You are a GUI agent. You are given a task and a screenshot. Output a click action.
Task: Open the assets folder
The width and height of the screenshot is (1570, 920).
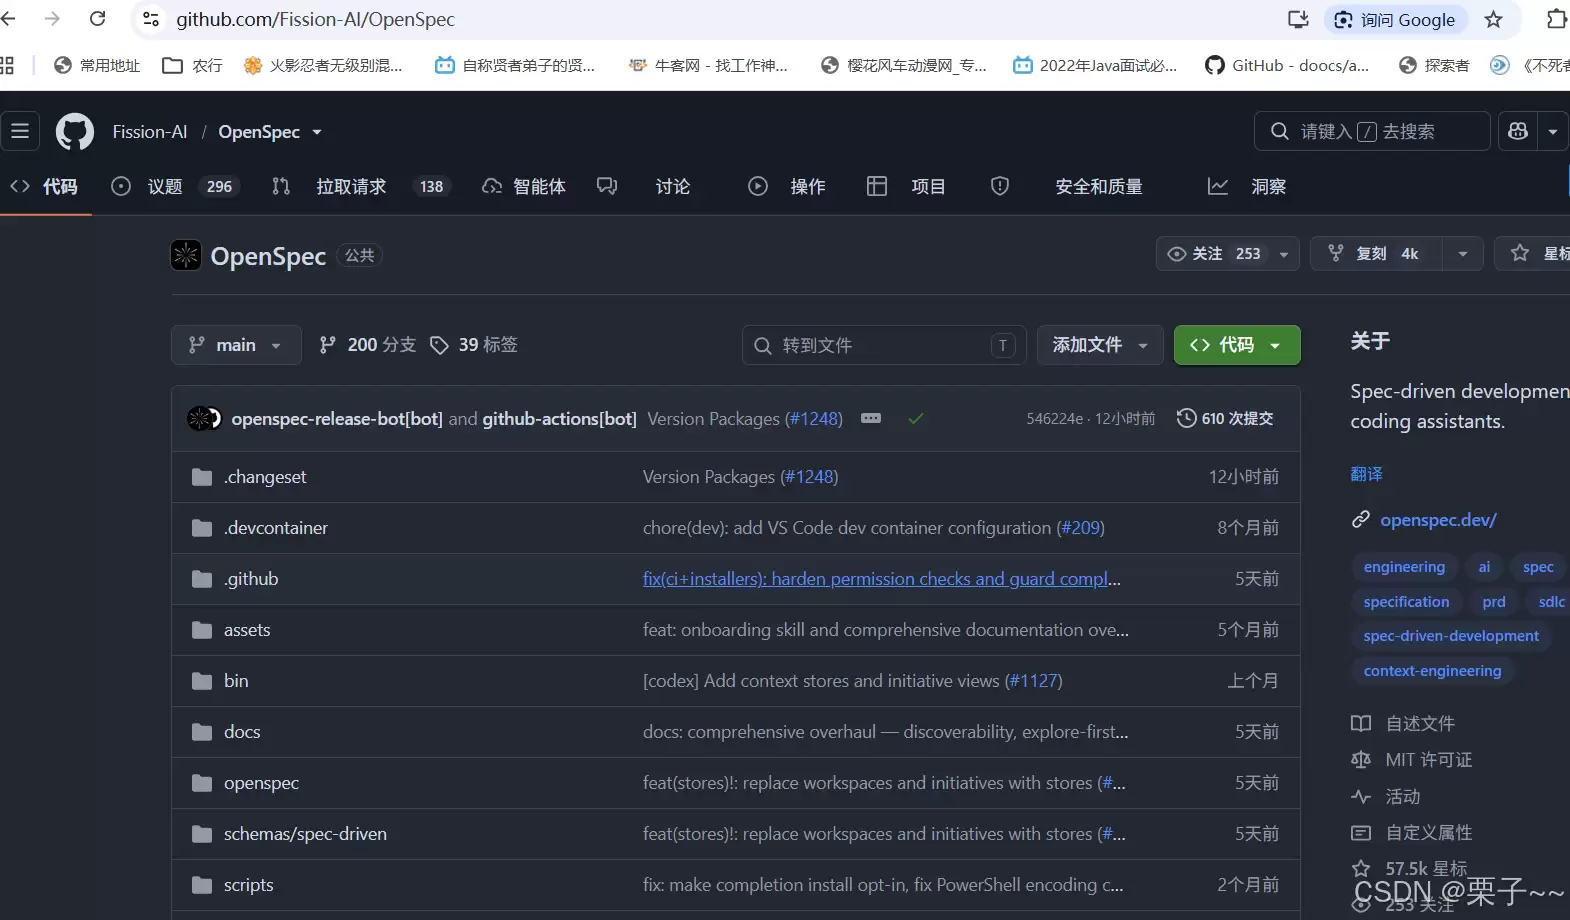[247, 630]
